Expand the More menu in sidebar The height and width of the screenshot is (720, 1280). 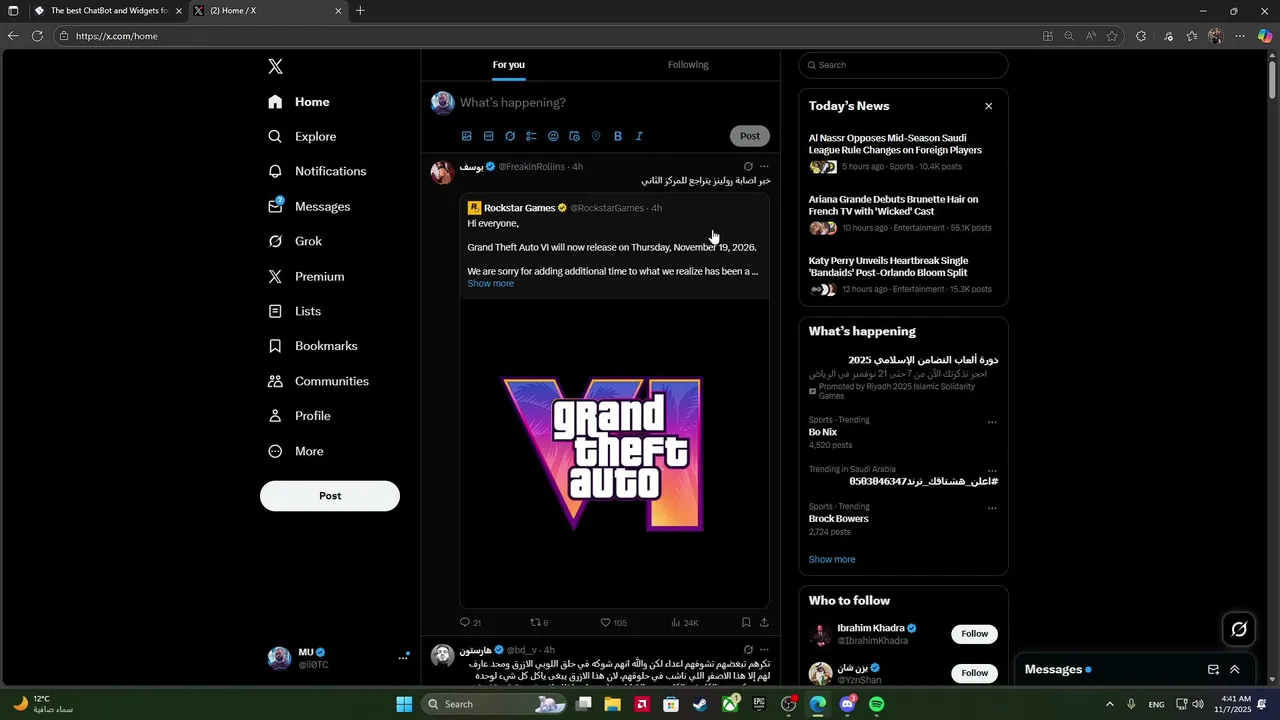point(296,451)
